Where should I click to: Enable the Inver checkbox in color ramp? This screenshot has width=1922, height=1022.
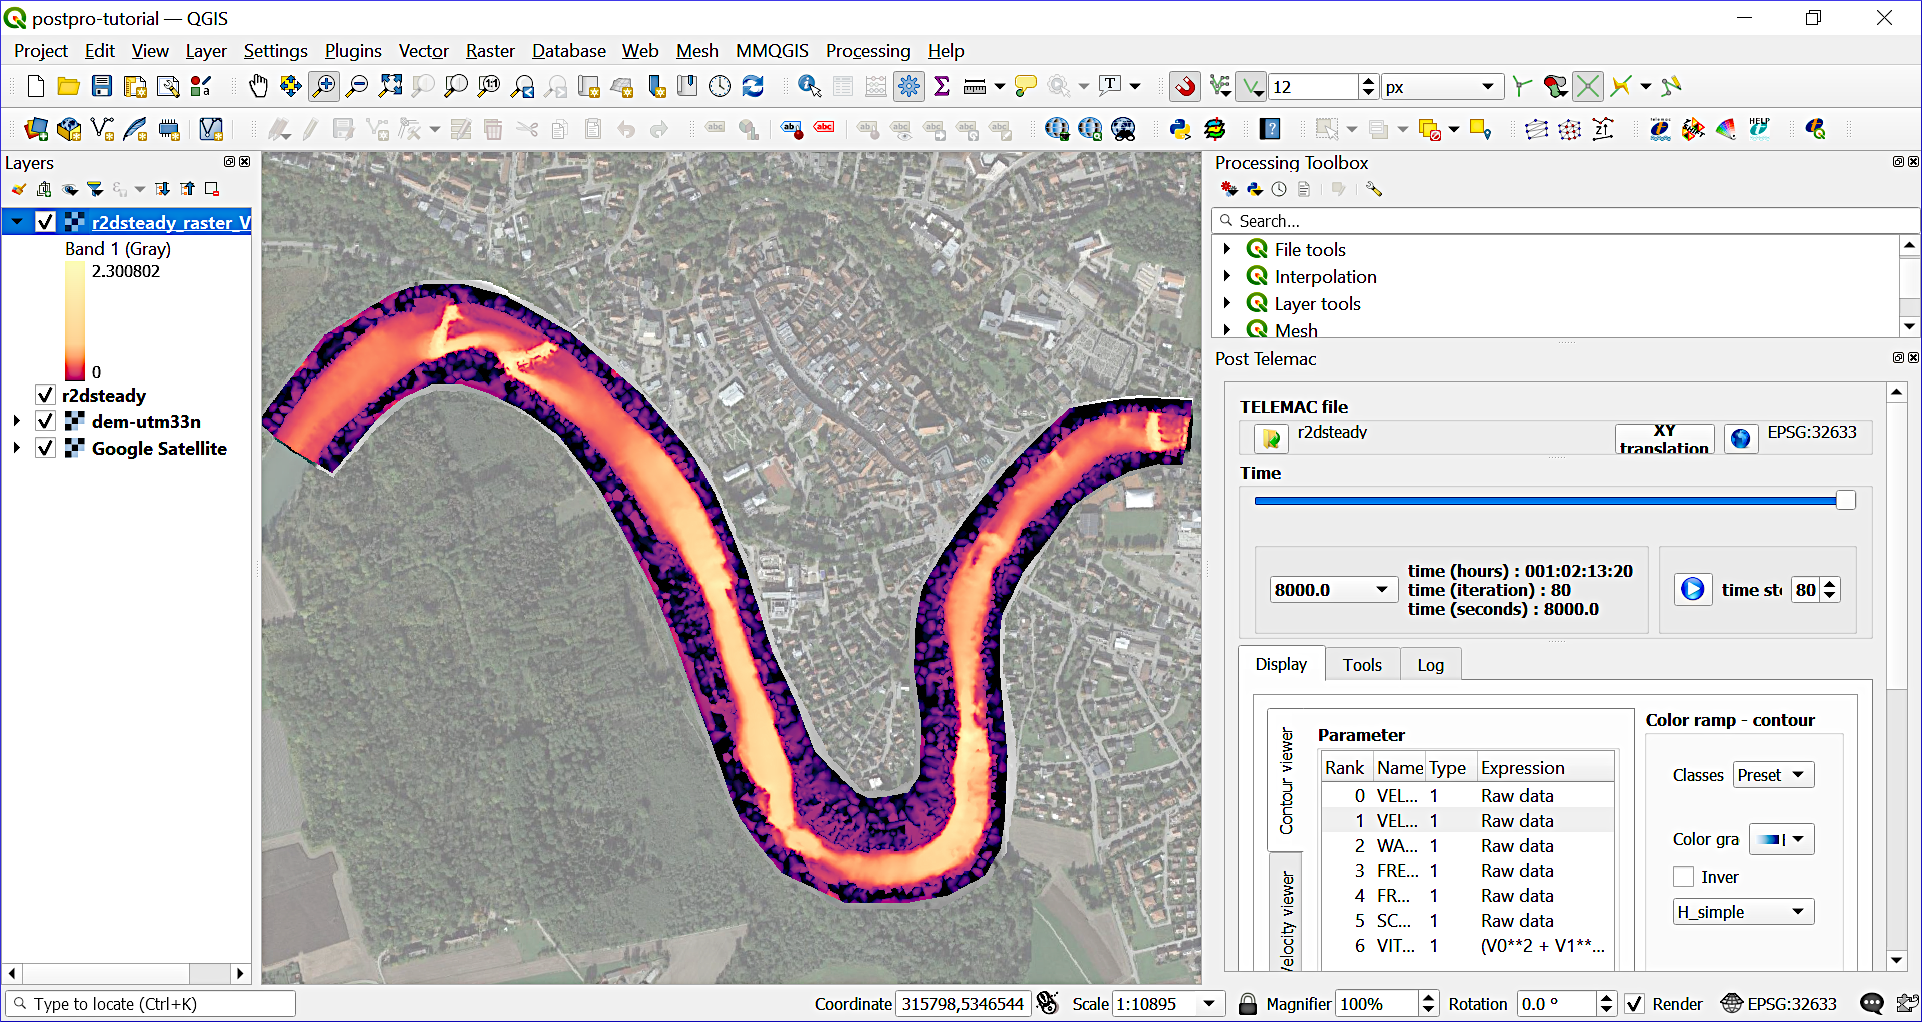click(x=1684, y=876)
